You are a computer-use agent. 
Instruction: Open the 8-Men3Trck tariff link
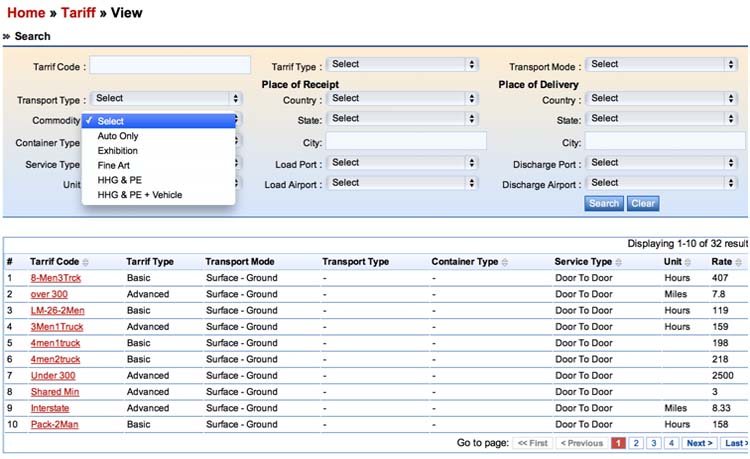55,278
